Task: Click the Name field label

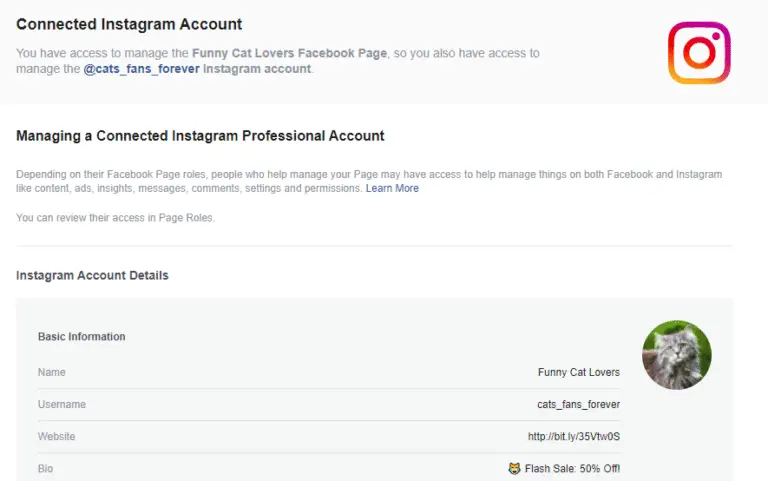Action: click(x=51, y=372)
